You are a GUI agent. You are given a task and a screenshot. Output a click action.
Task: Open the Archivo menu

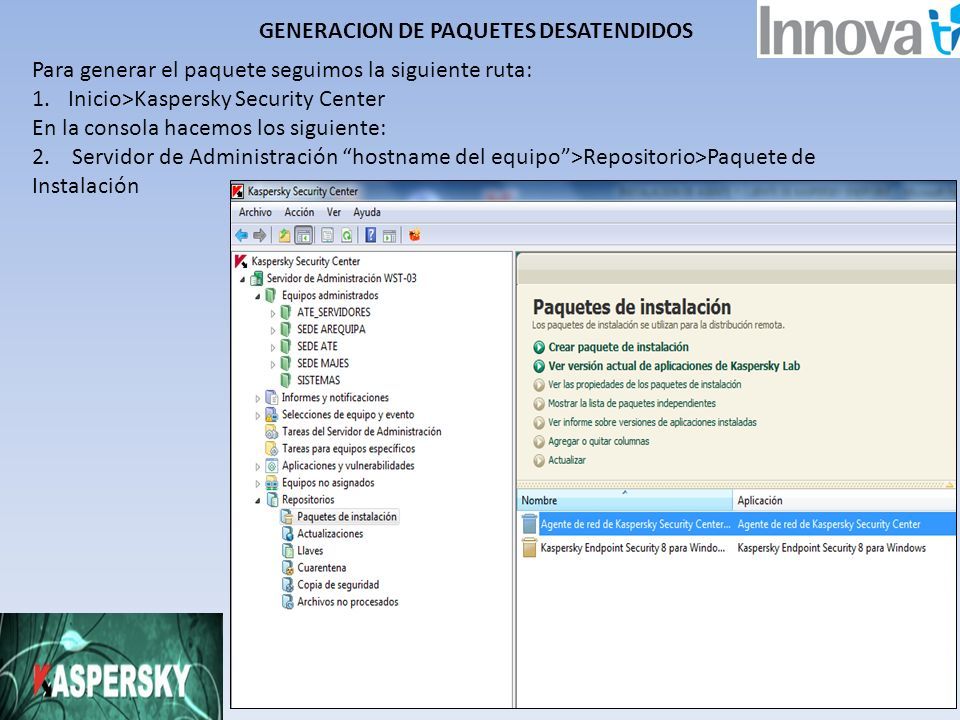[255, 212]
